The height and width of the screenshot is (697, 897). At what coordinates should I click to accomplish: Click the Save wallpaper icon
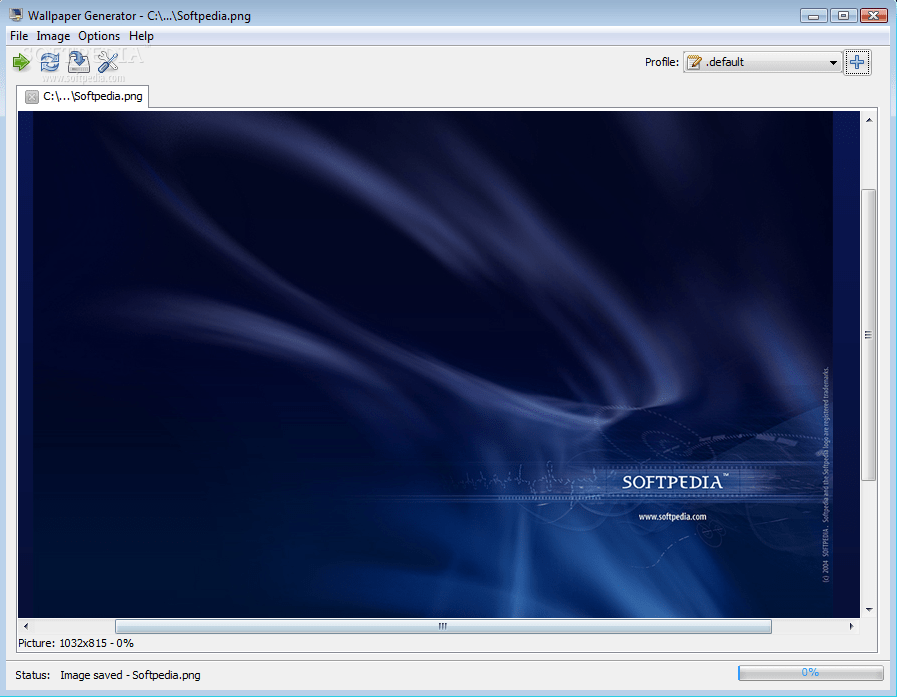coord(78,62)
